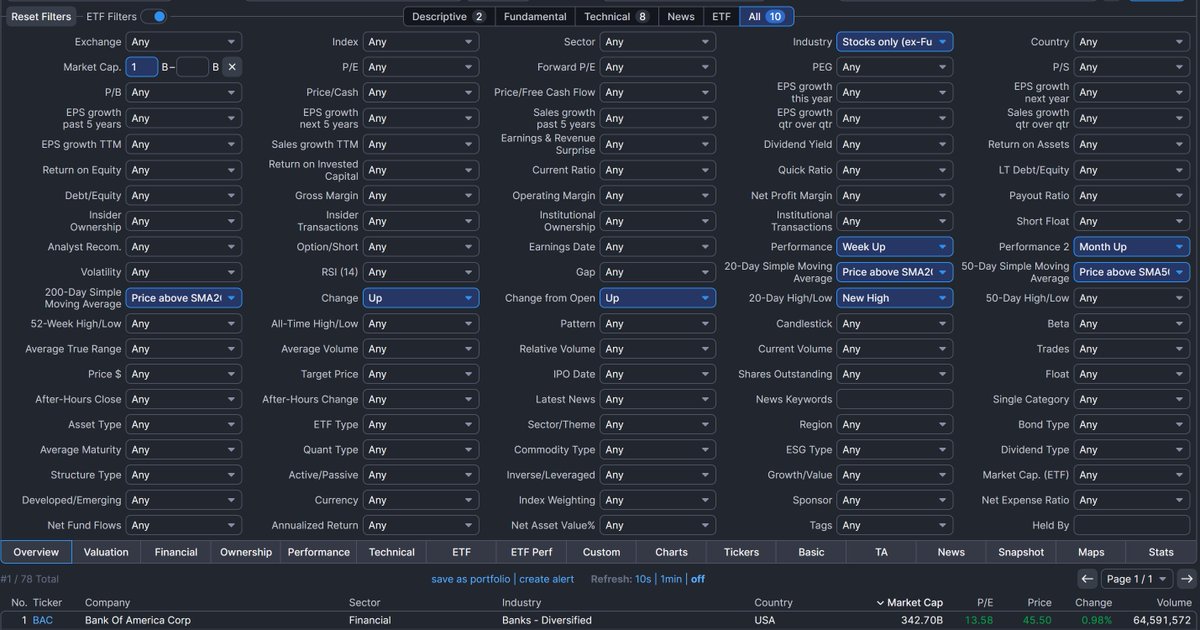Open the 50-Day Simple Moving Average dropdown

[1132, 272]
